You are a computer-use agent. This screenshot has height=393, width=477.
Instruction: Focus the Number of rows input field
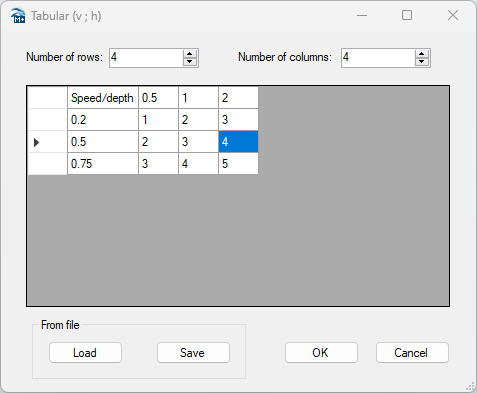(146, 58)
